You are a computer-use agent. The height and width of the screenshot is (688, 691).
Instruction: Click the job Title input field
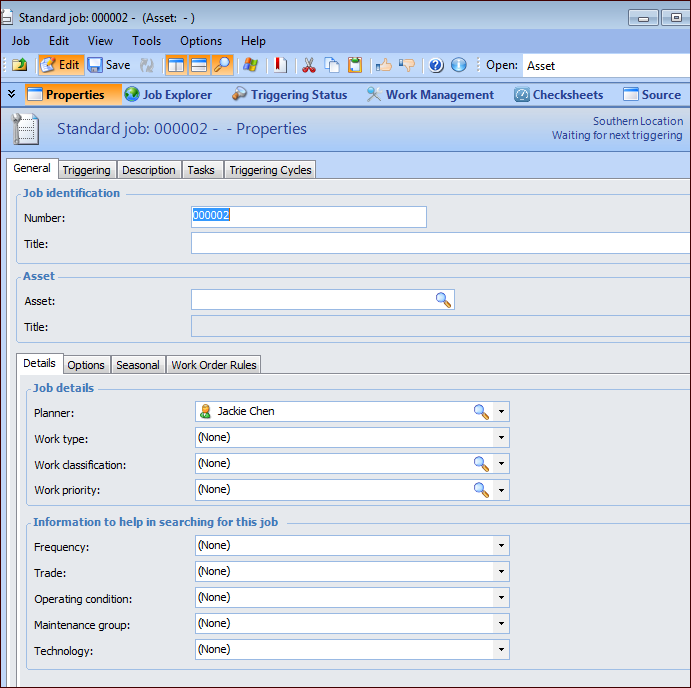(440, 243)
